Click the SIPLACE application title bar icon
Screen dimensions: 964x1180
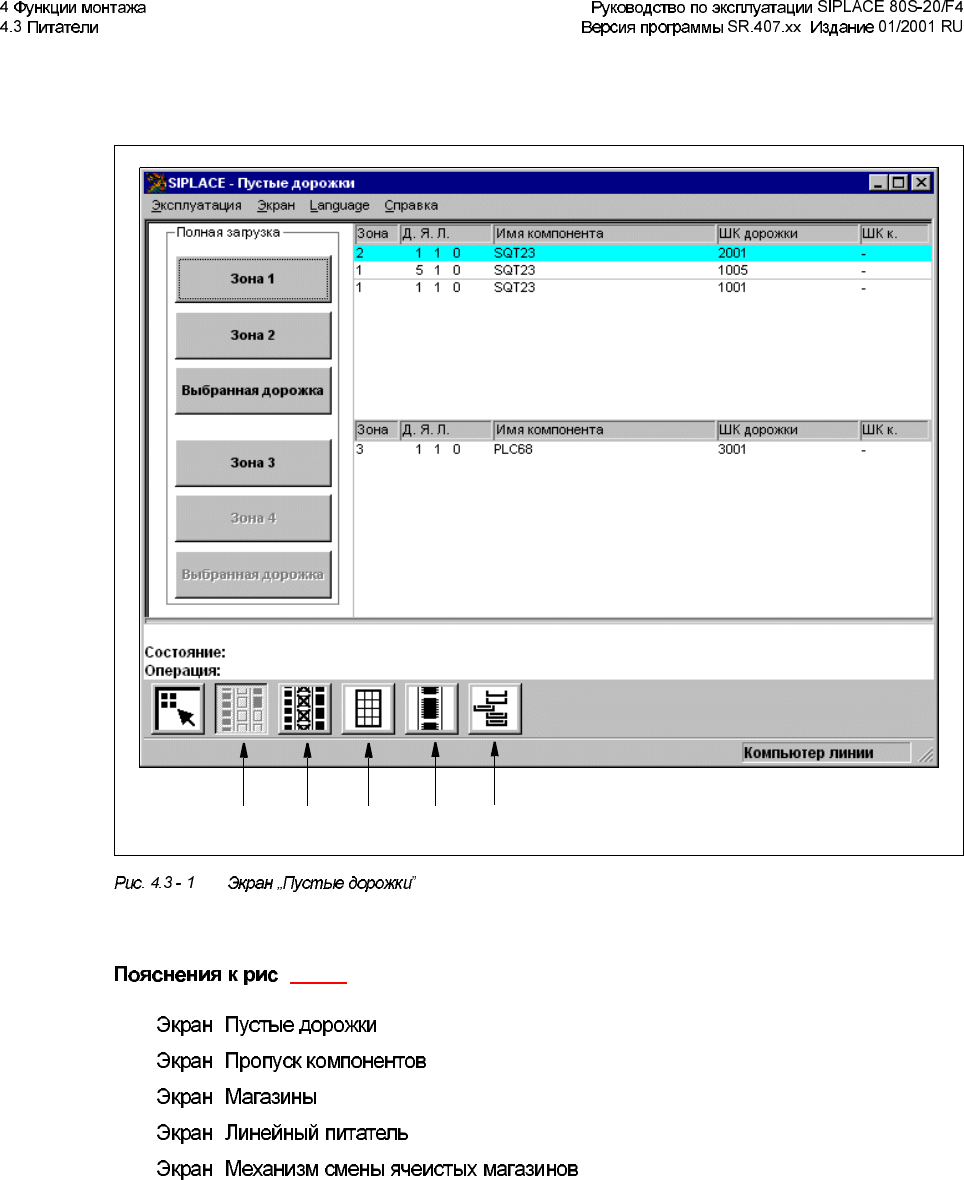pos(156,182)
